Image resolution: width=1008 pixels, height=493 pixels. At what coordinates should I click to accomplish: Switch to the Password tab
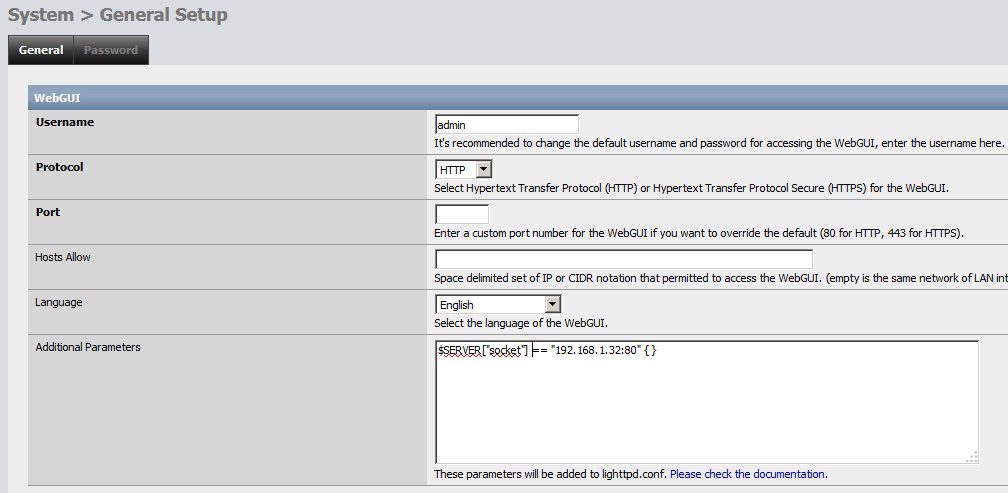(x=111, y=50)
